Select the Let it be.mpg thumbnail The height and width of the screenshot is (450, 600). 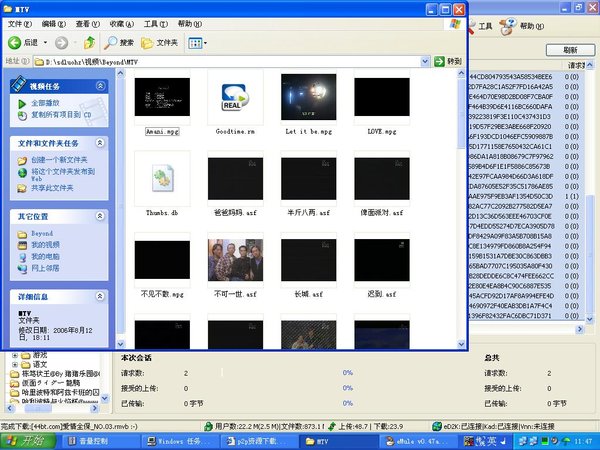(x=308, y=97)
